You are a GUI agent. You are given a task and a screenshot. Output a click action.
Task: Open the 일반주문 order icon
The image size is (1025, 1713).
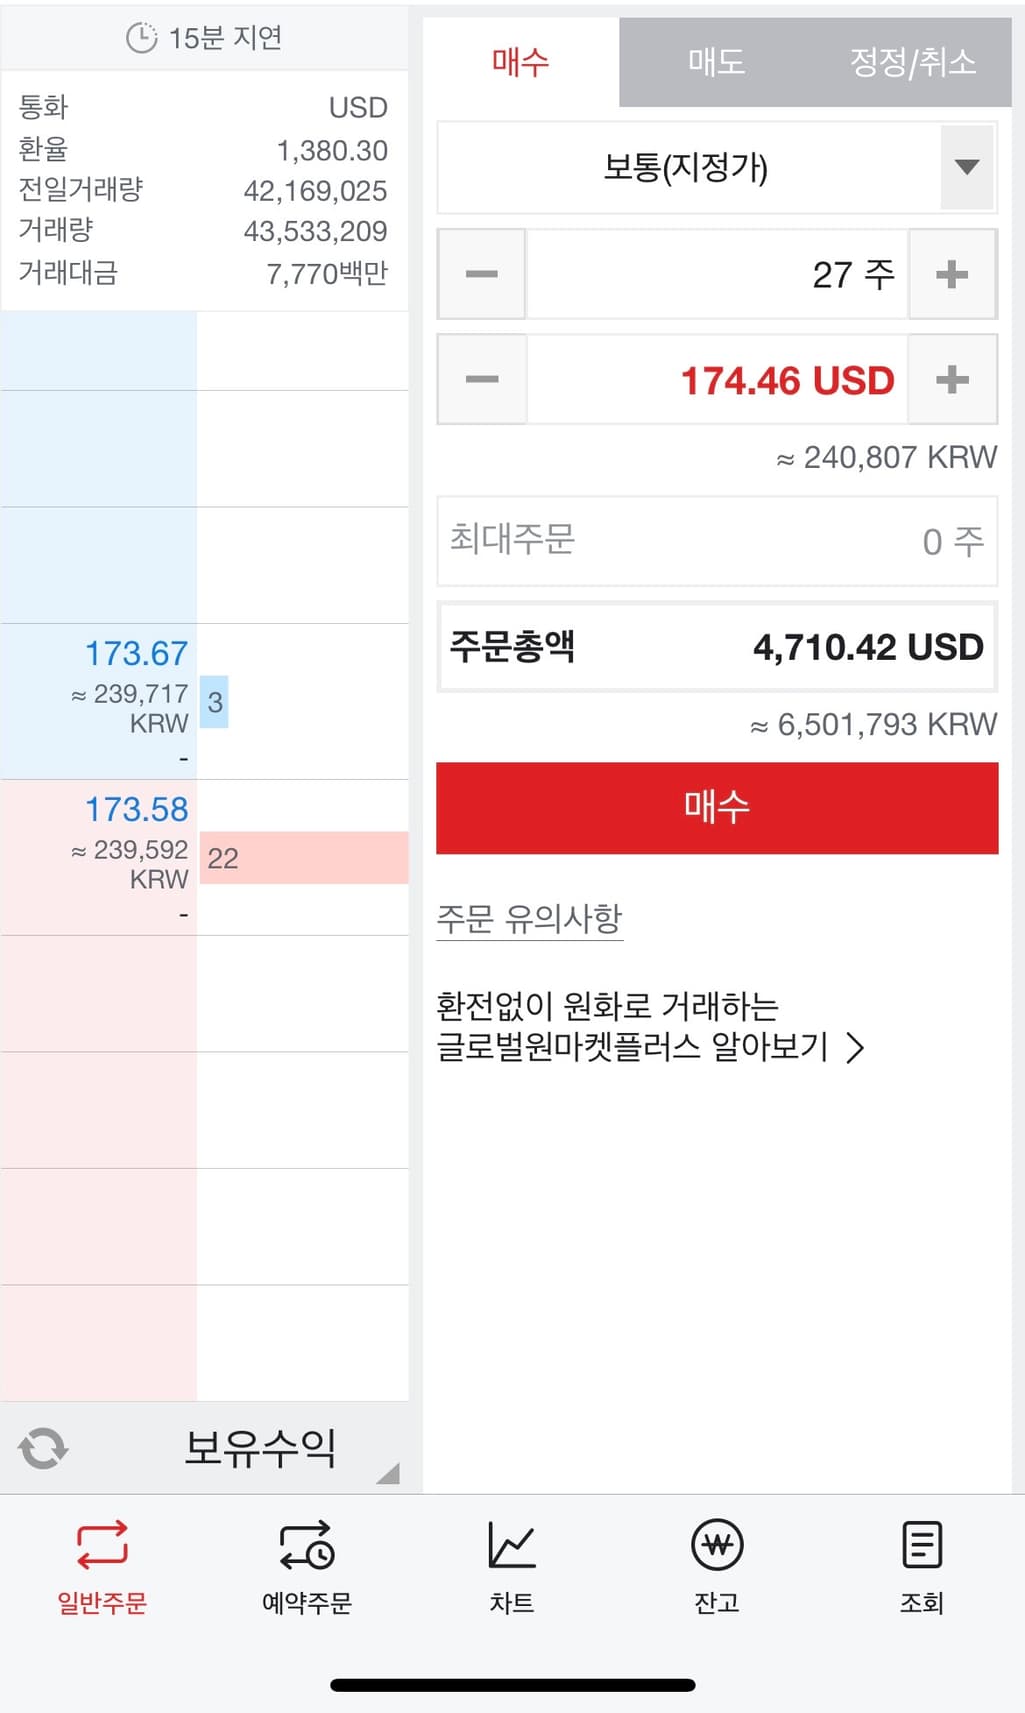tap(102, 1545)
